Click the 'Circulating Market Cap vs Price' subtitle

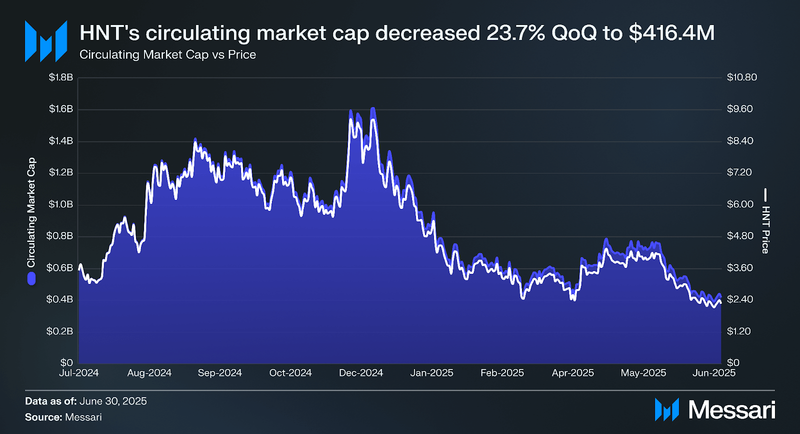point(168,55)
